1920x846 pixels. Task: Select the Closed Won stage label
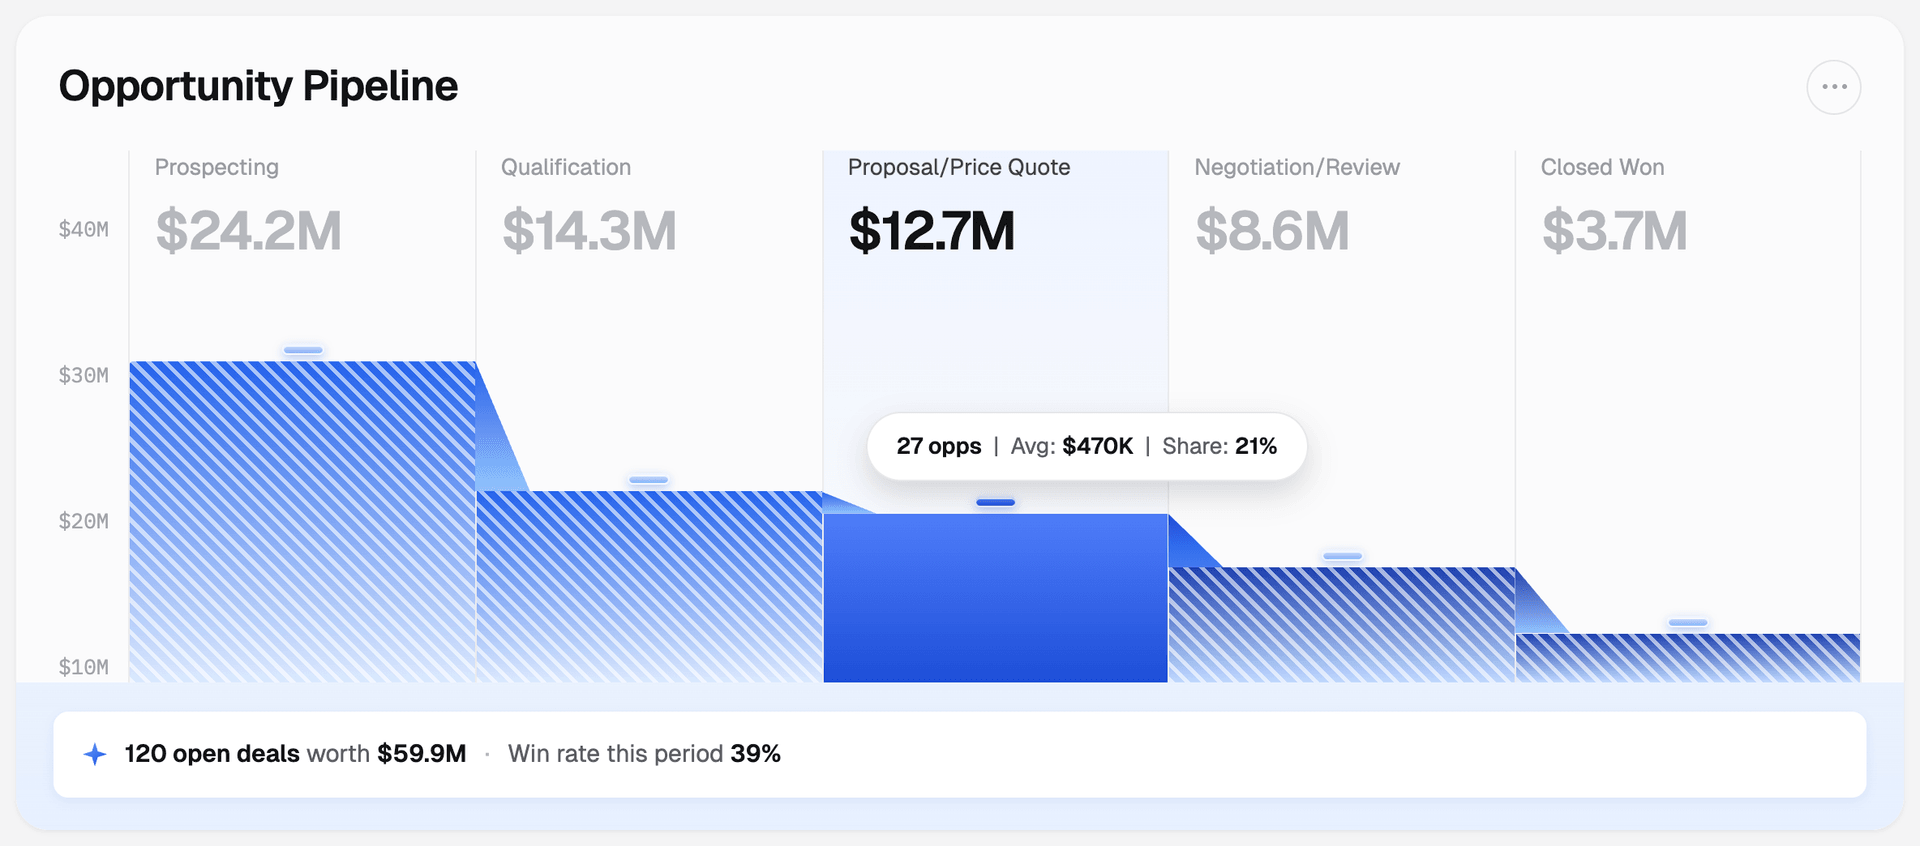(1602, 167)
